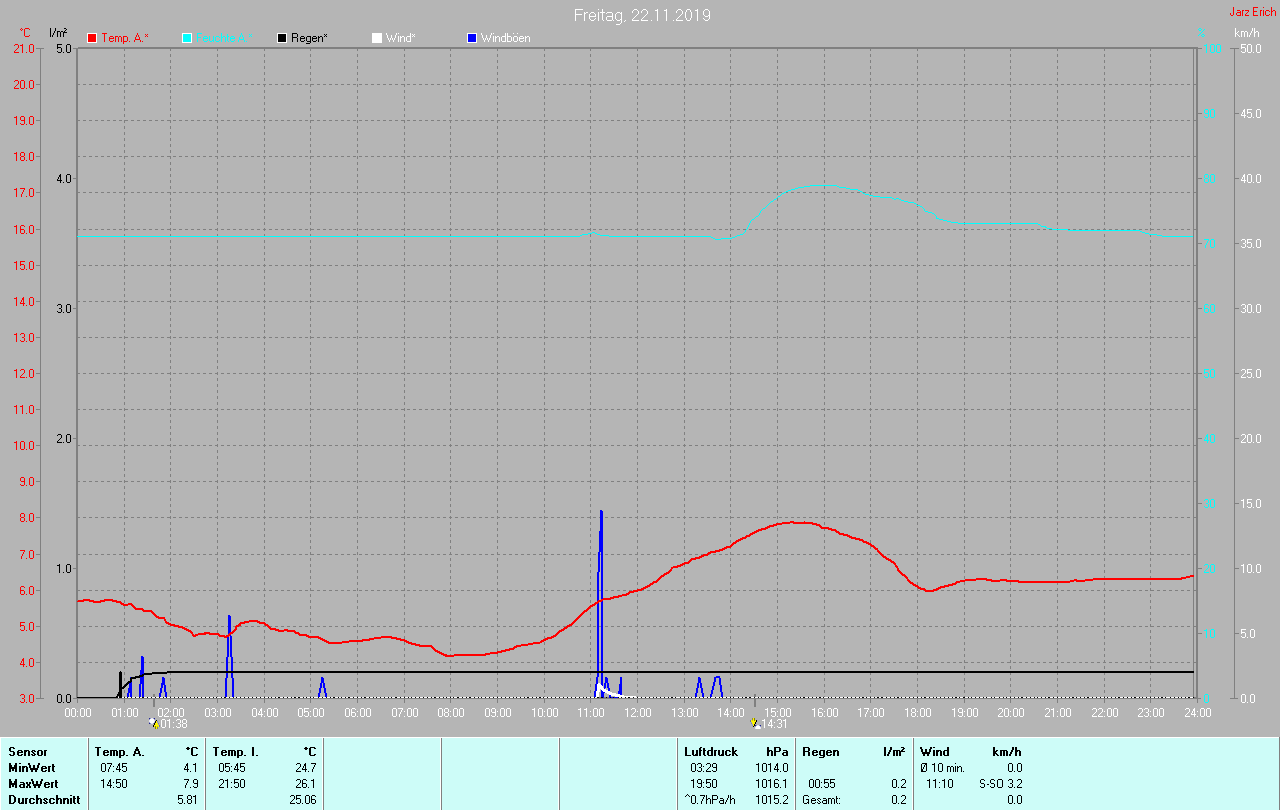Image resolution: width=1280 pixels, height=810 pixels.
Task: Click the 'Temp. I.' column header
Action: click(x=236, y=752)
